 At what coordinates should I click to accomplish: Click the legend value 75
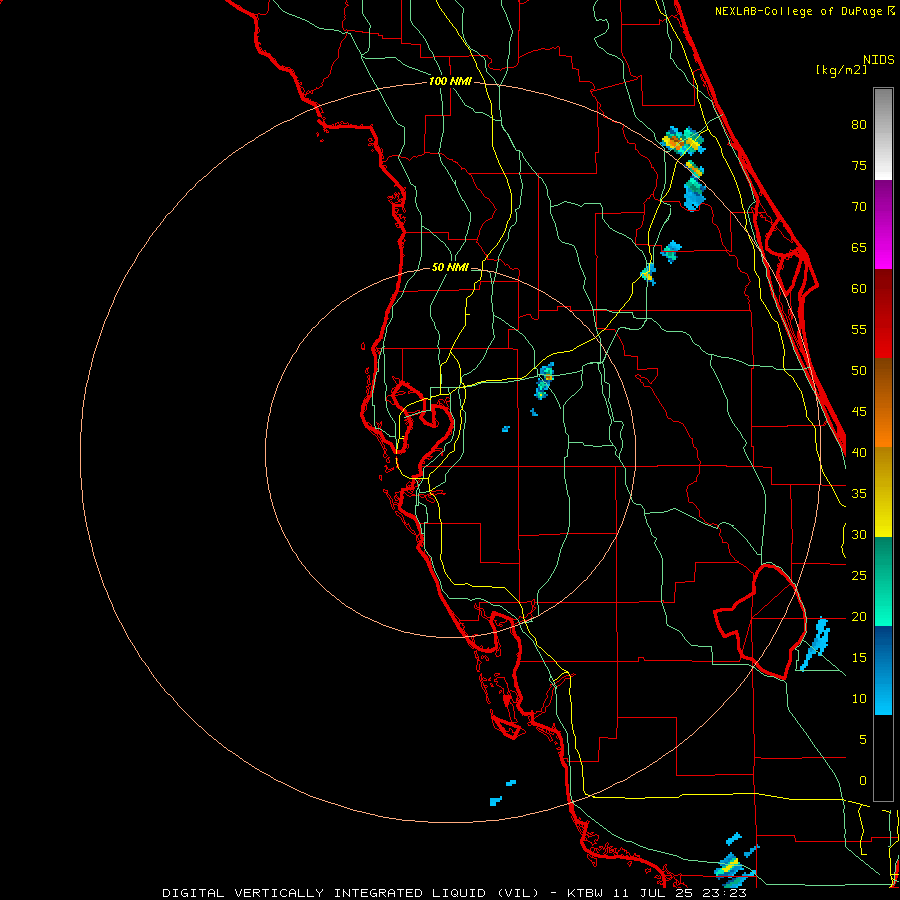pyautogui.click(x=859, y=165)
